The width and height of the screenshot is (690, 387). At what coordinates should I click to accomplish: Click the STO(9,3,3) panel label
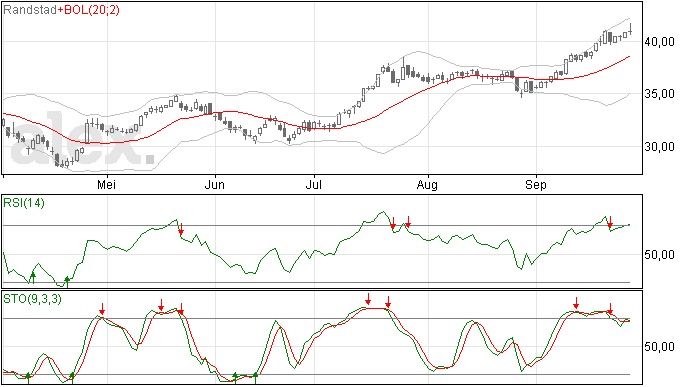(x=32, y=299)
